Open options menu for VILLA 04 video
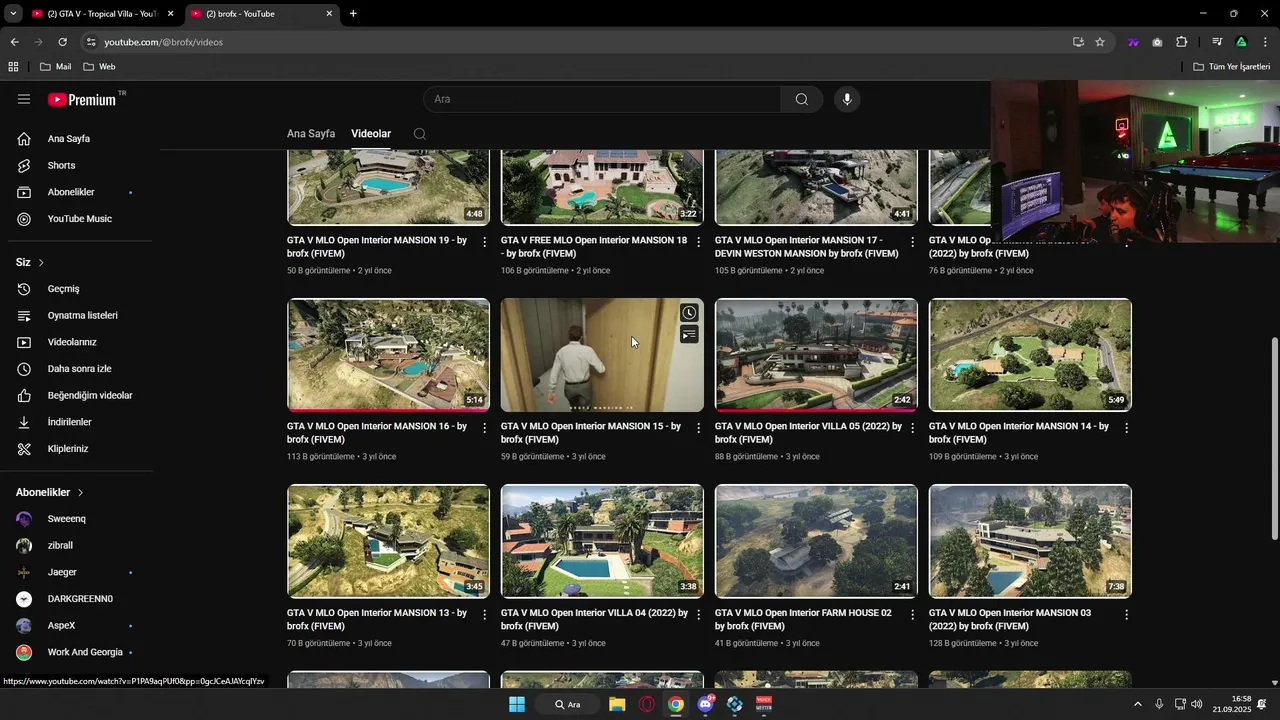1280x720 pixels. click(x=698, y=614)
